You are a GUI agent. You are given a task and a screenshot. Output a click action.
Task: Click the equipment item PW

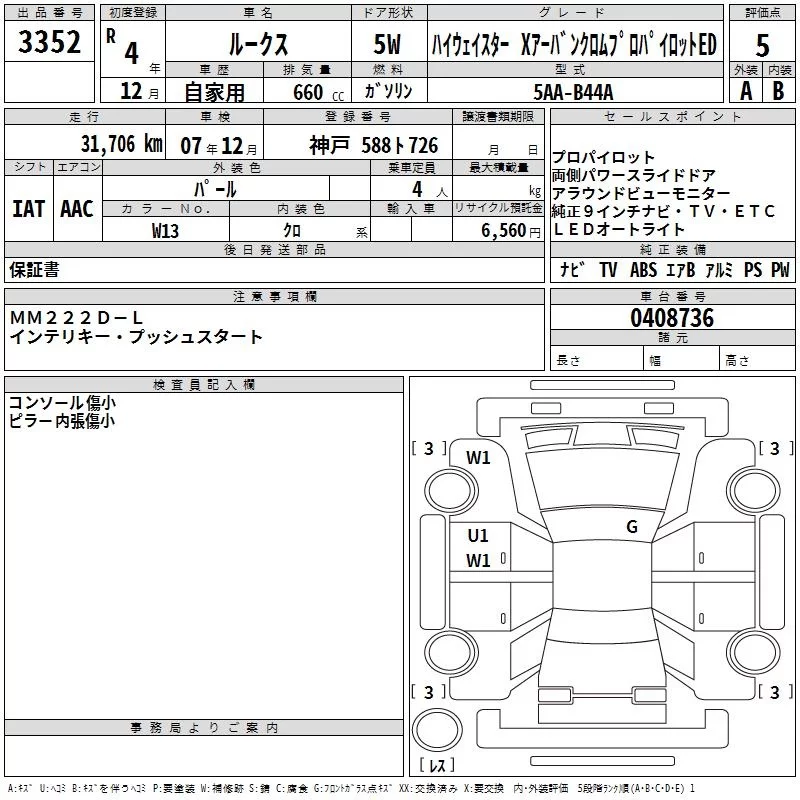point(780,269)
